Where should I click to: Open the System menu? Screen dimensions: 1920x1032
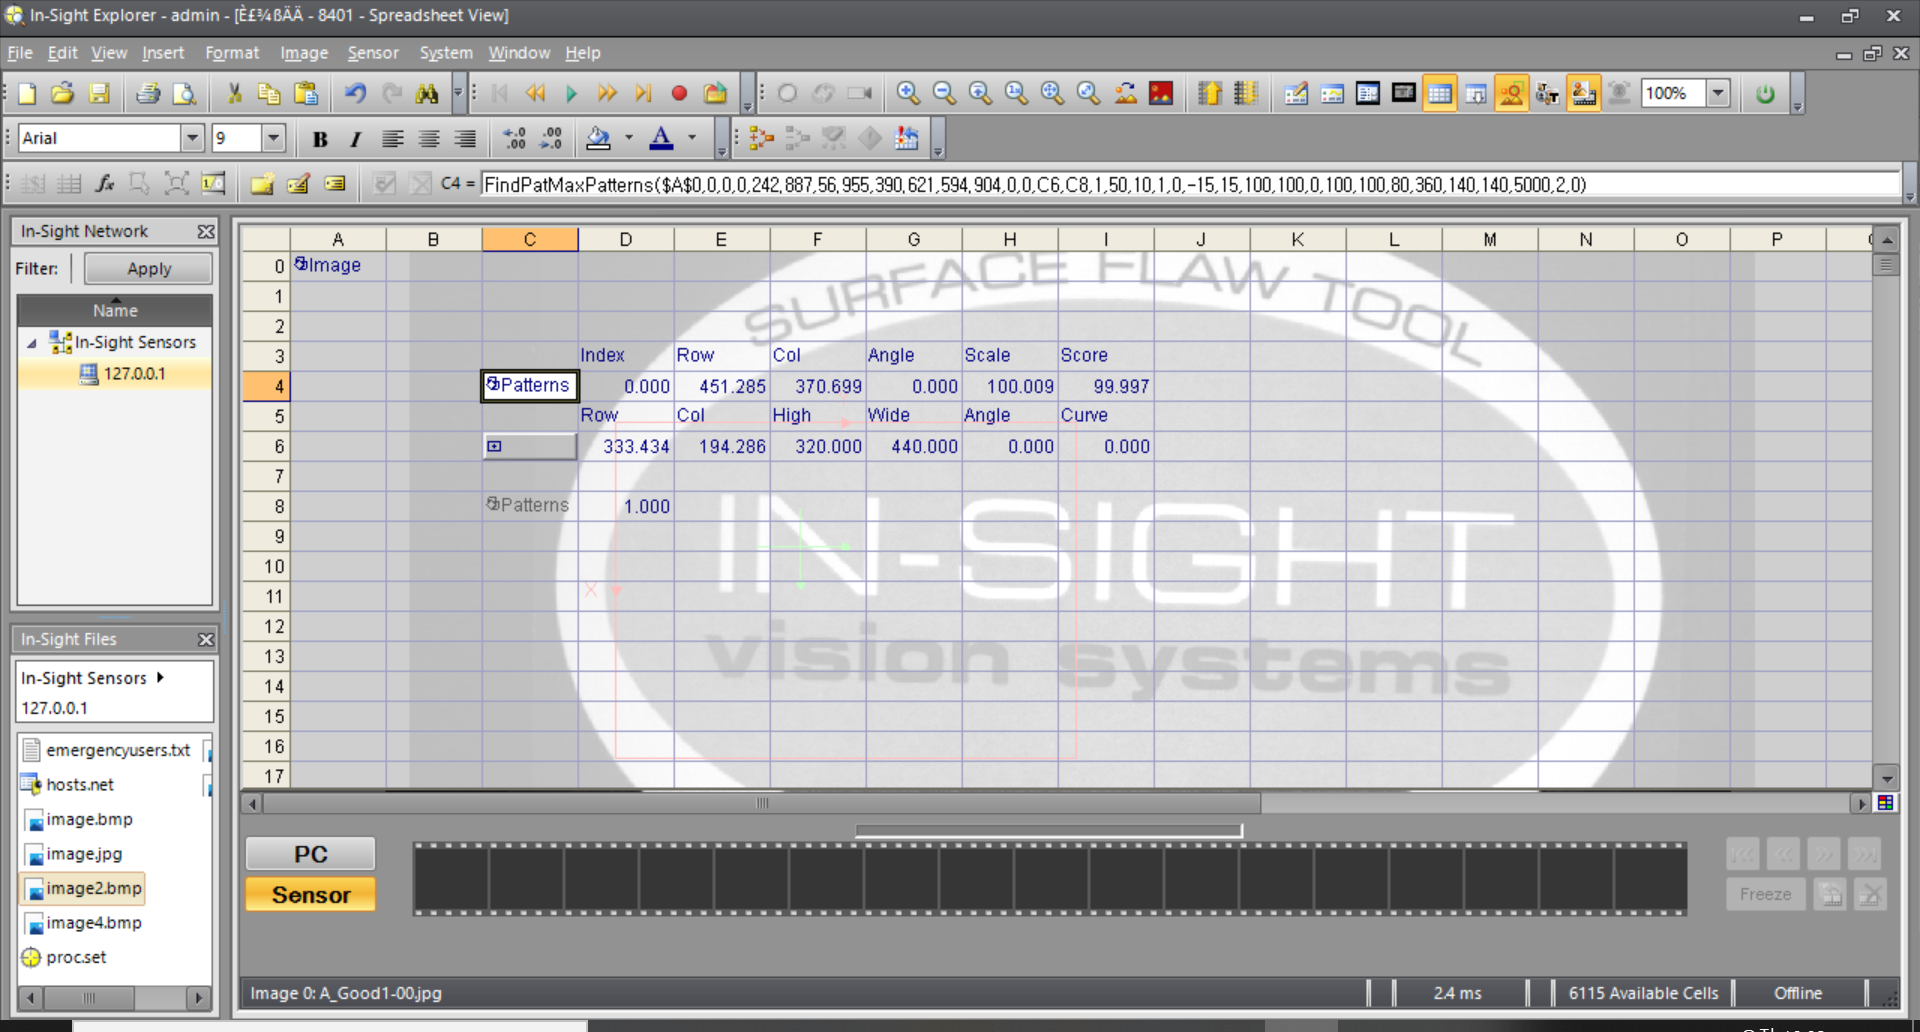446,53
